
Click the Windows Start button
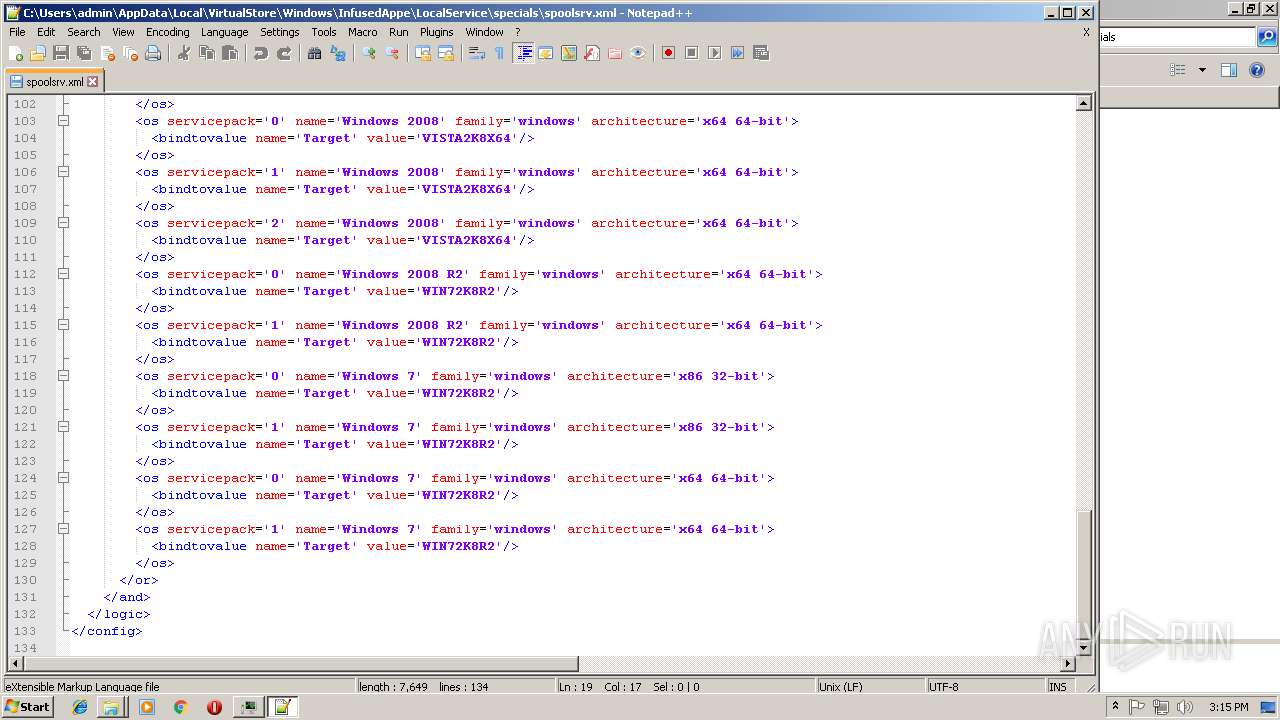click(x=27, y=706)
